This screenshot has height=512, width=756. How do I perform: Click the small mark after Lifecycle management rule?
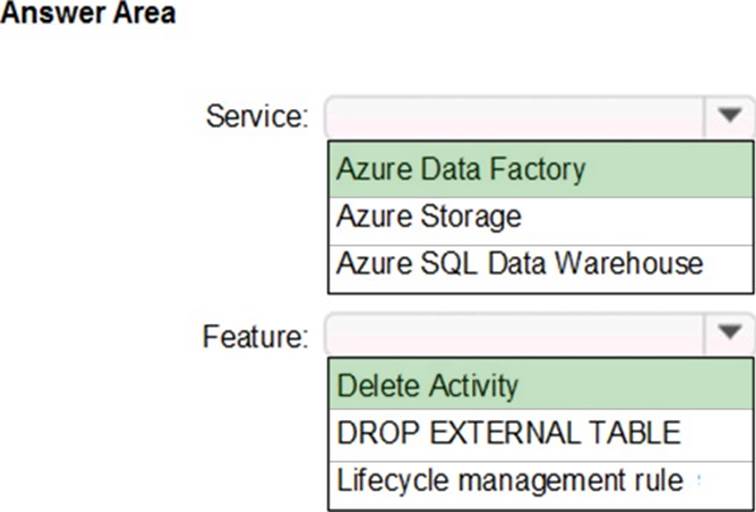pos(699,481)
